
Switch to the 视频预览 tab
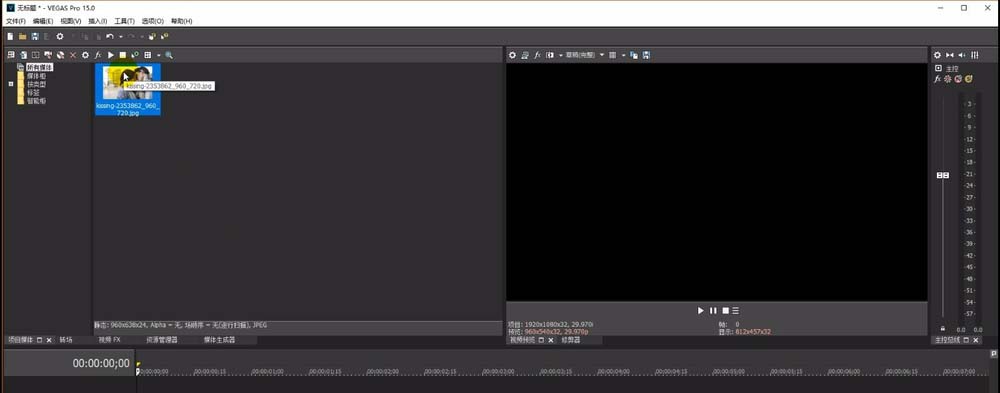click(x=522, y=341)
